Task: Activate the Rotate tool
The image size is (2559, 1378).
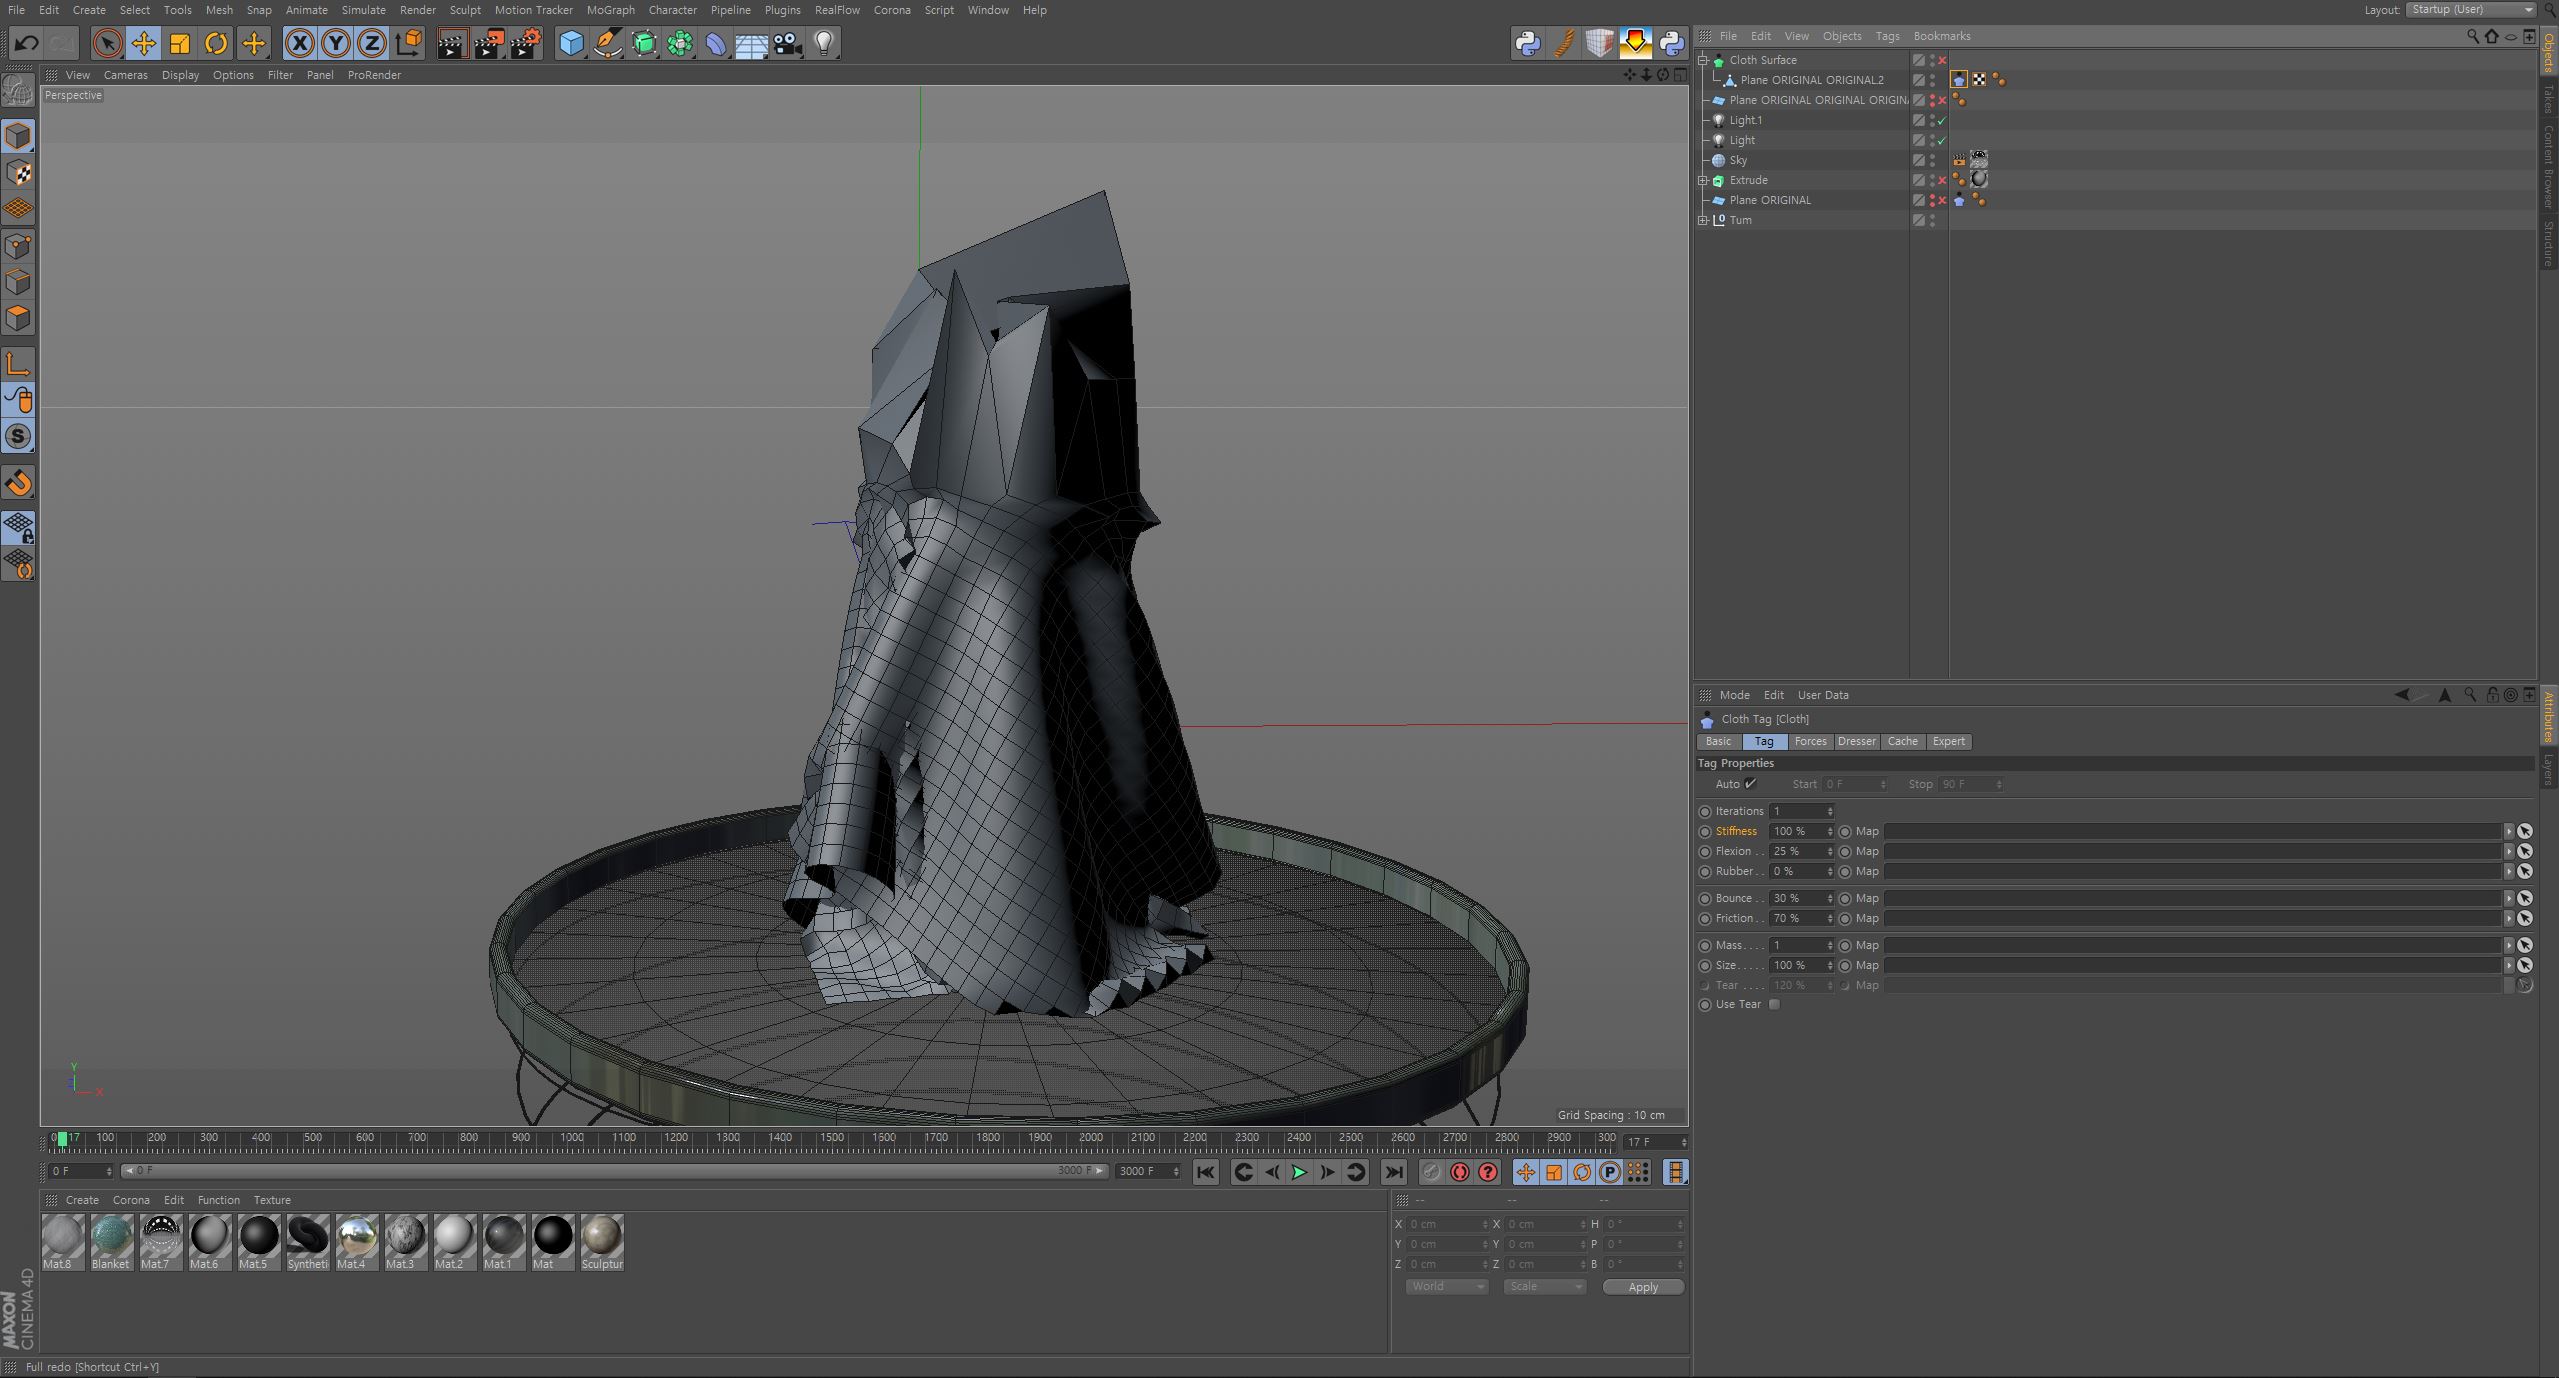Action: (216, 43)
